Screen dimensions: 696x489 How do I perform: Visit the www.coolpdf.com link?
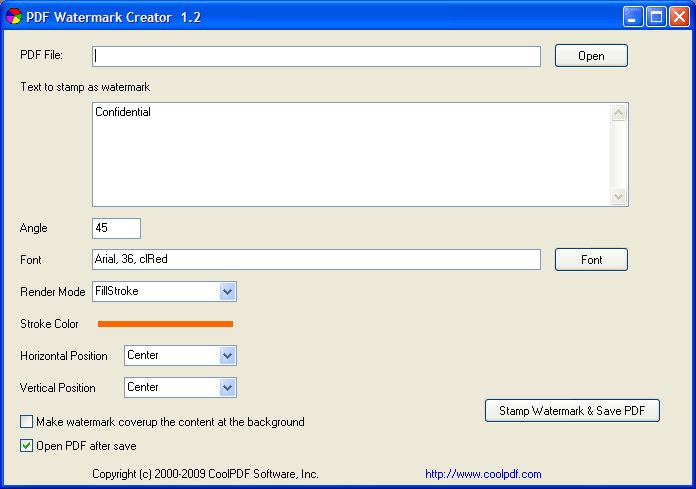pyautogui.click(x=483, y=474)
